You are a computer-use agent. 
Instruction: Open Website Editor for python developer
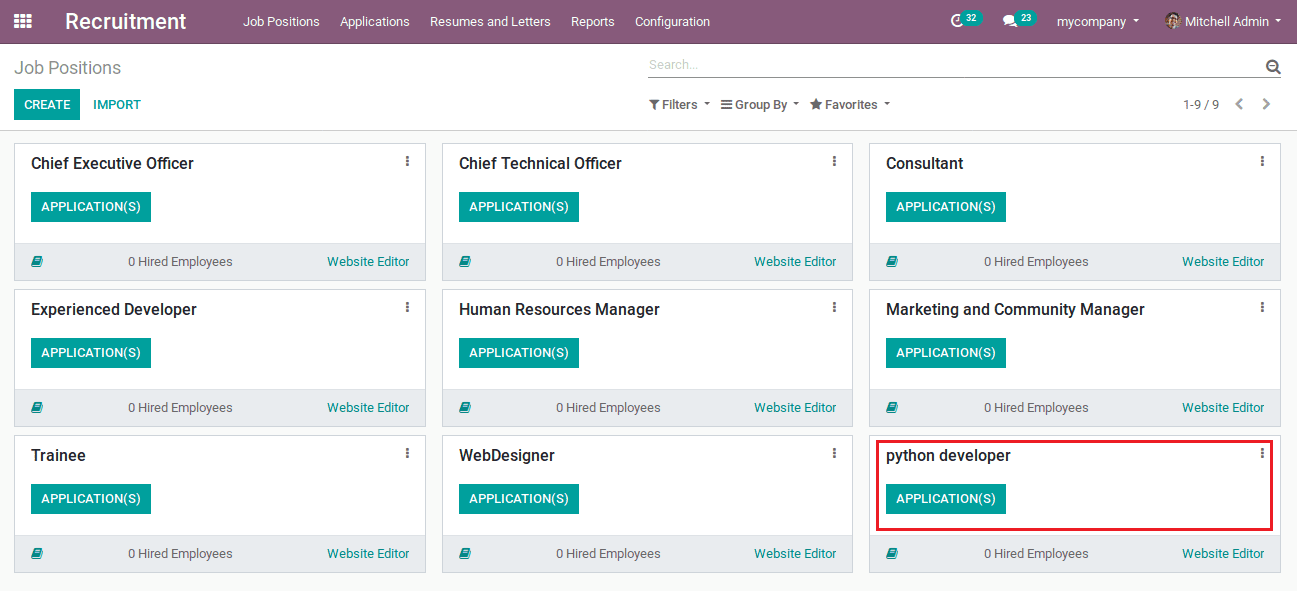pyautogui.click(x=1223, y=554)
